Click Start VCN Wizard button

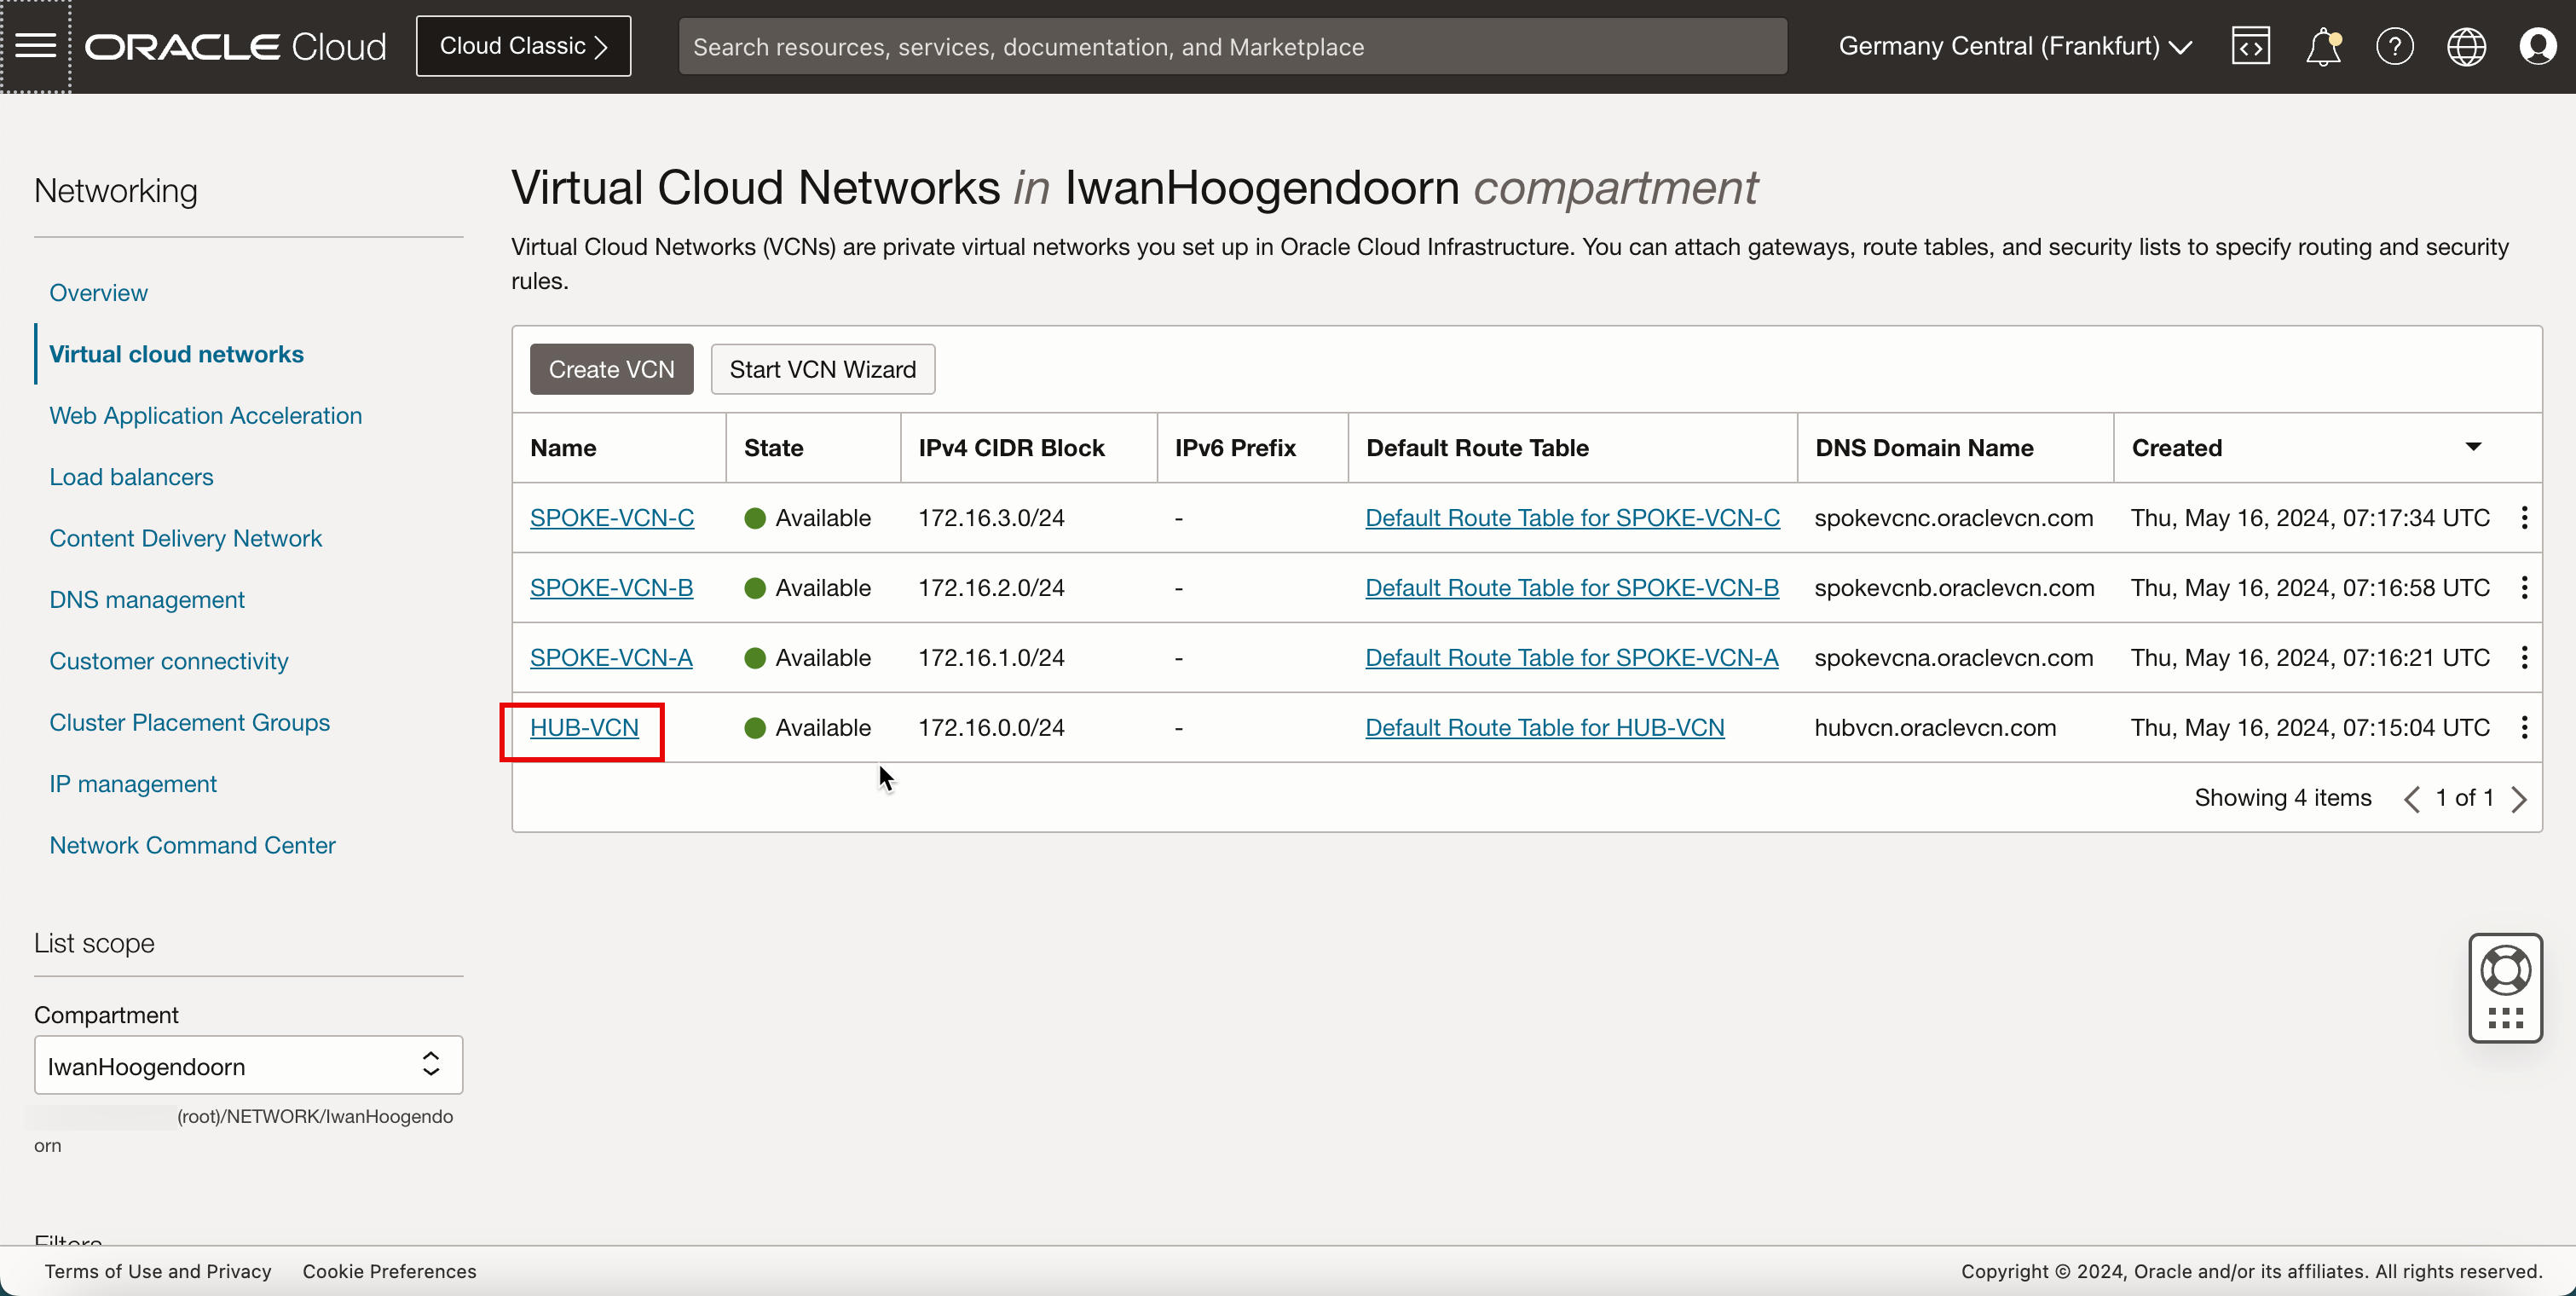click(x=823, y=368)
